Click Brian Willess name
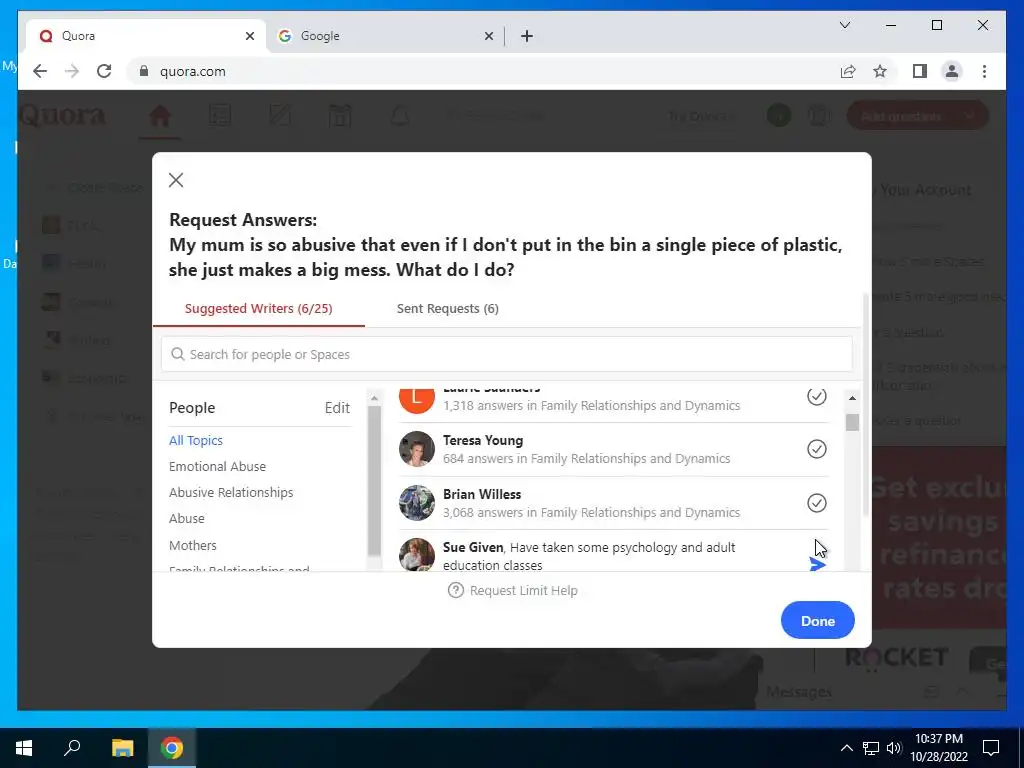Viewport: 1024px width, 768px height. (x=482, y=494)
